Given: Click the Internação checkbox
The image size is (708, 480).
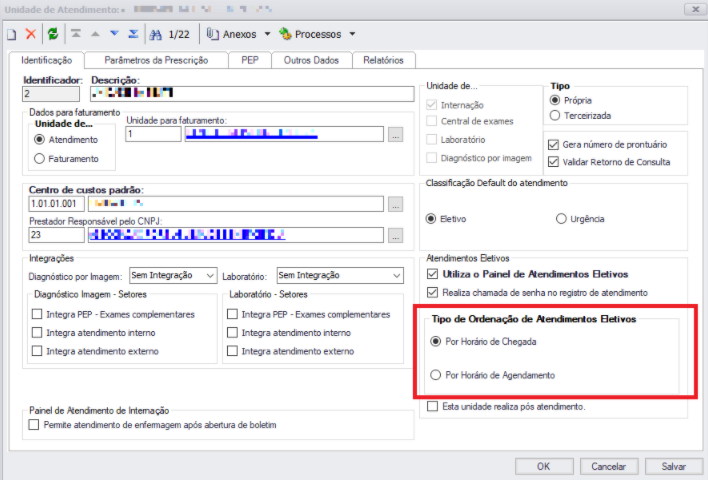Looking at the screenshot, I should (432, 105).
